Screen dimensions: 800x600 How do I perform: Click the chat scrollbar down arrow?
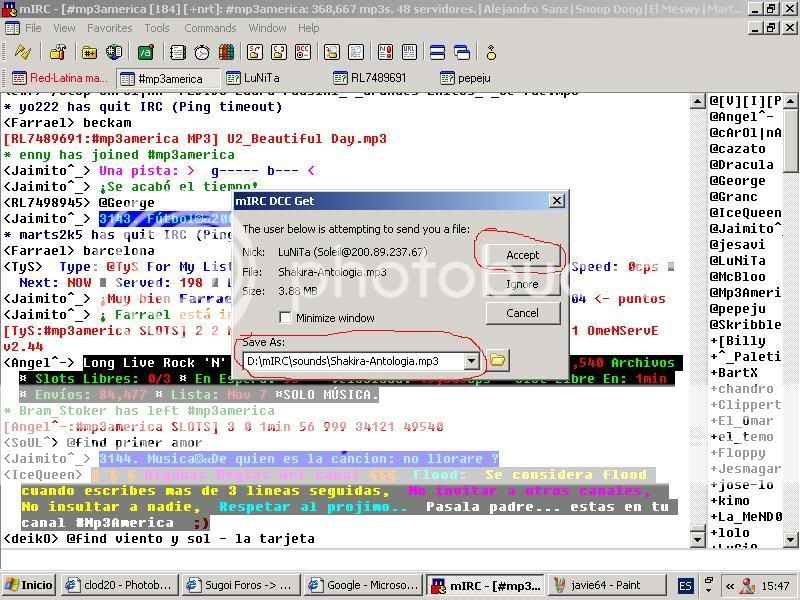(x=697, y=539)
